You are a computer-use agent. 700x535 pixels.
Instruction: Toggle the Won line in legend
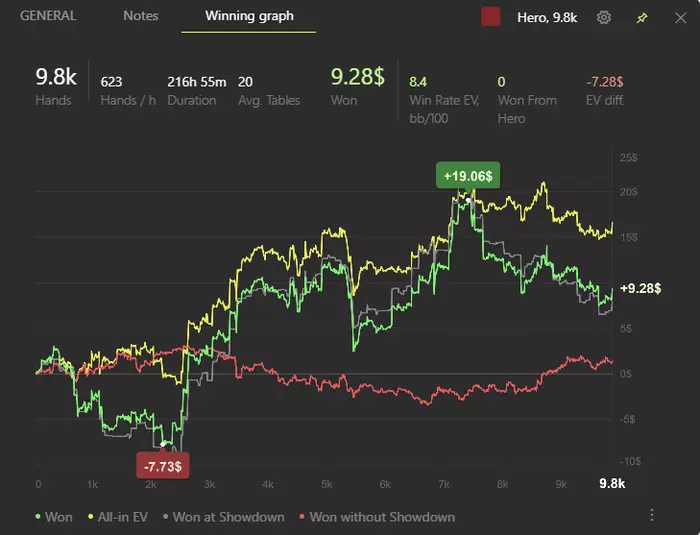[54, 517]
